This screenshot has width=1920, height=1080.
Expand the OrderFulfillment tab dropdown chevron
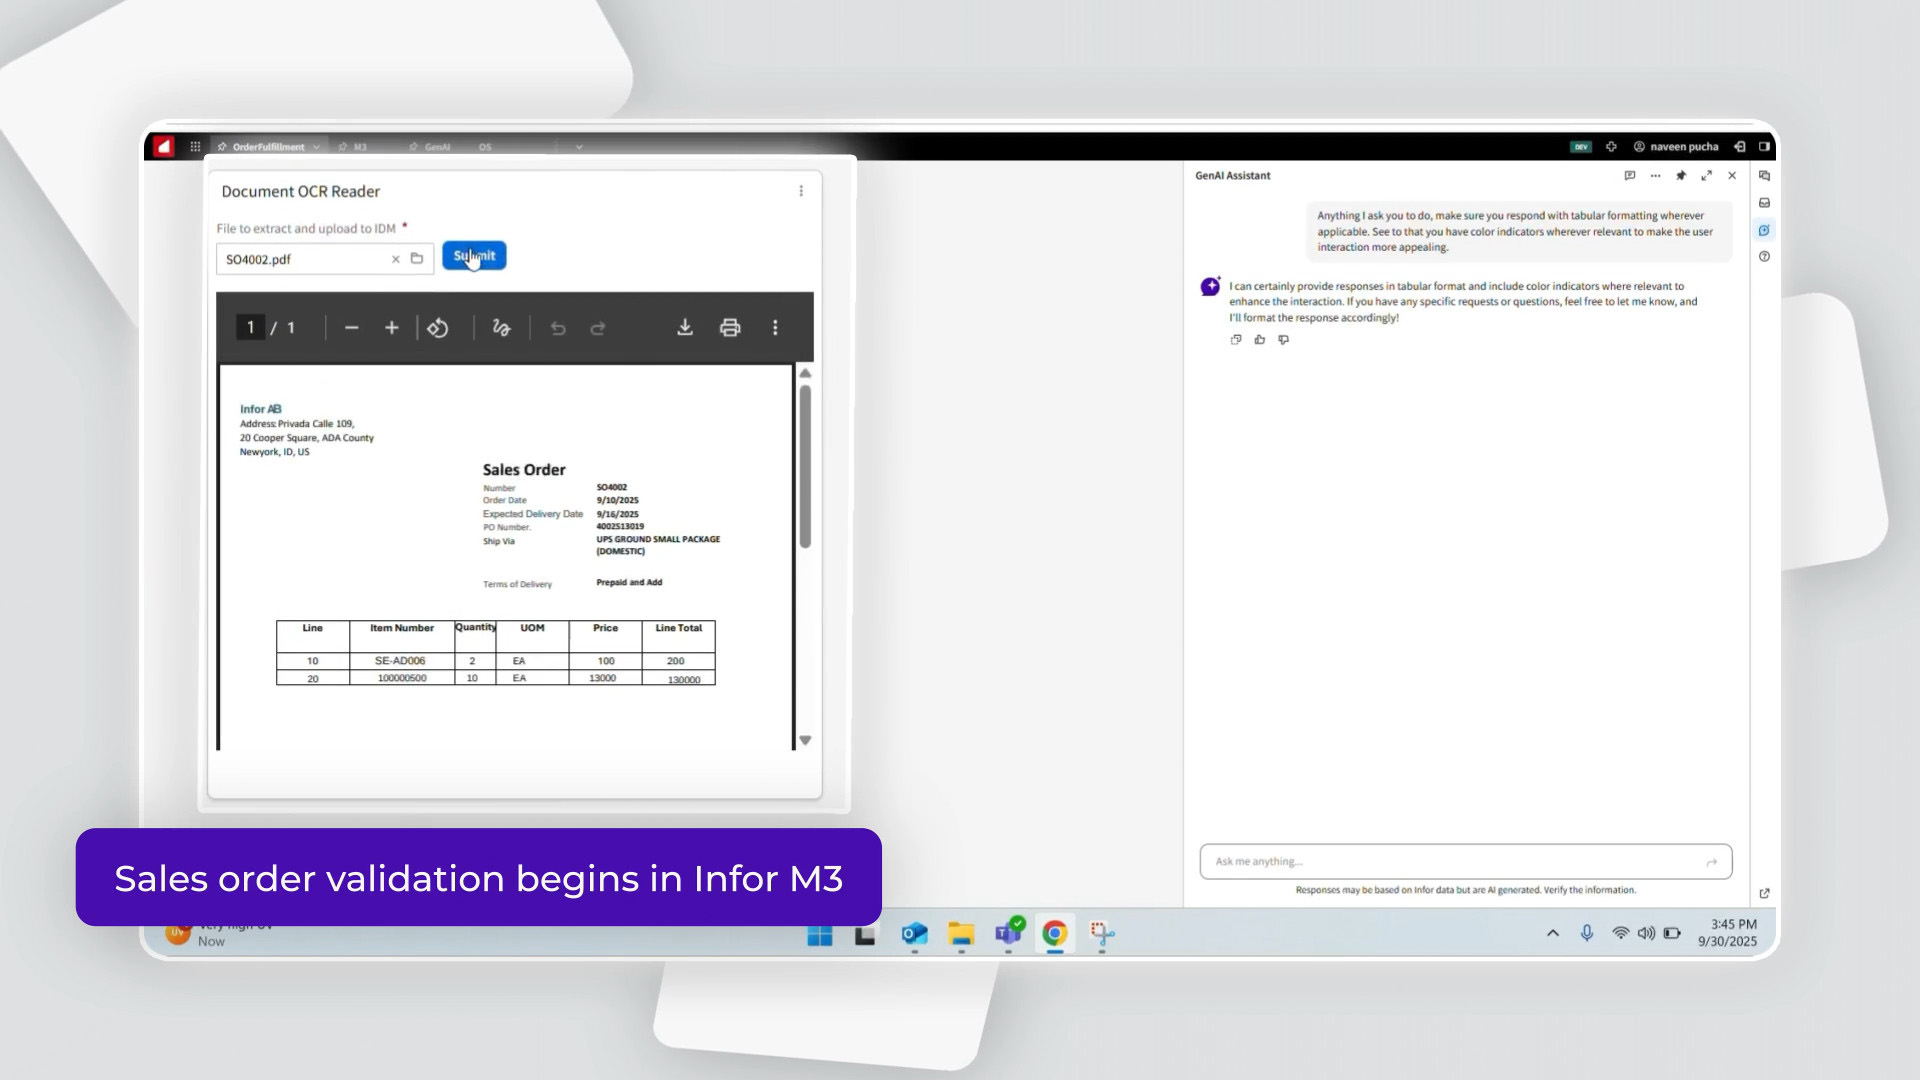click(317, 147)
